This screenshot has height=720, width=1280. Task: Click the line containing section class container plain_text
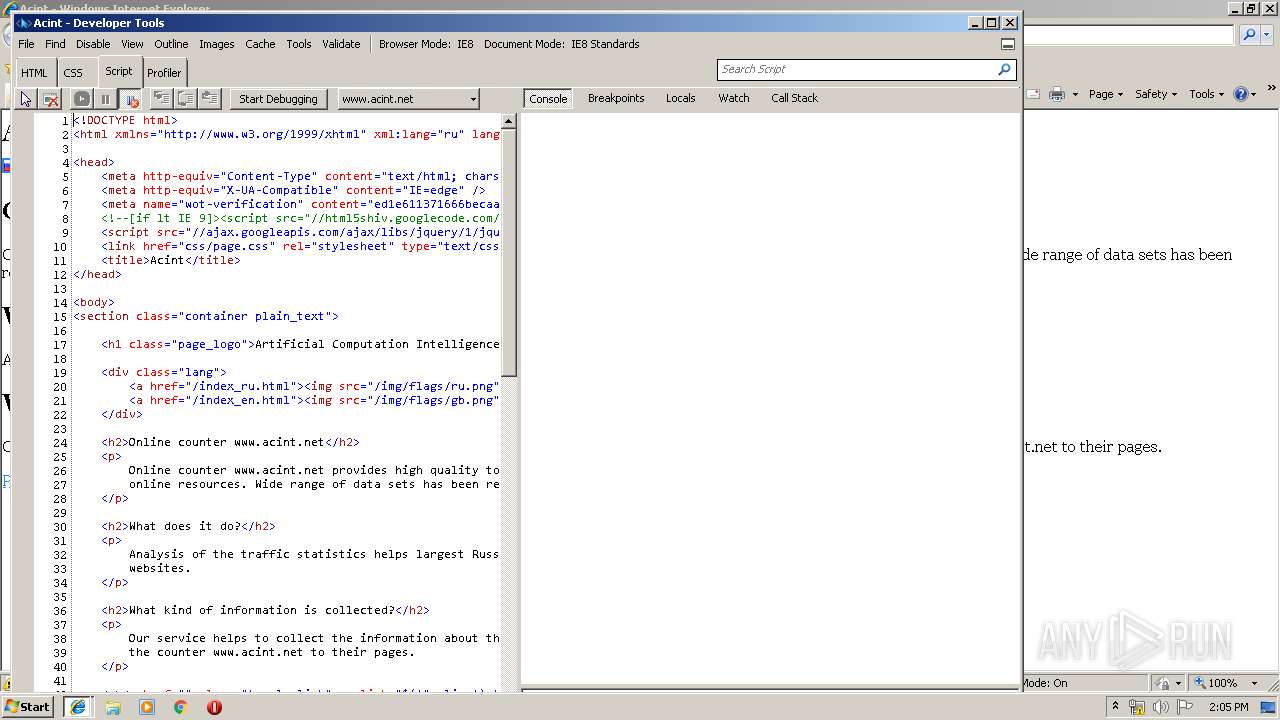(x=205, y=316)
